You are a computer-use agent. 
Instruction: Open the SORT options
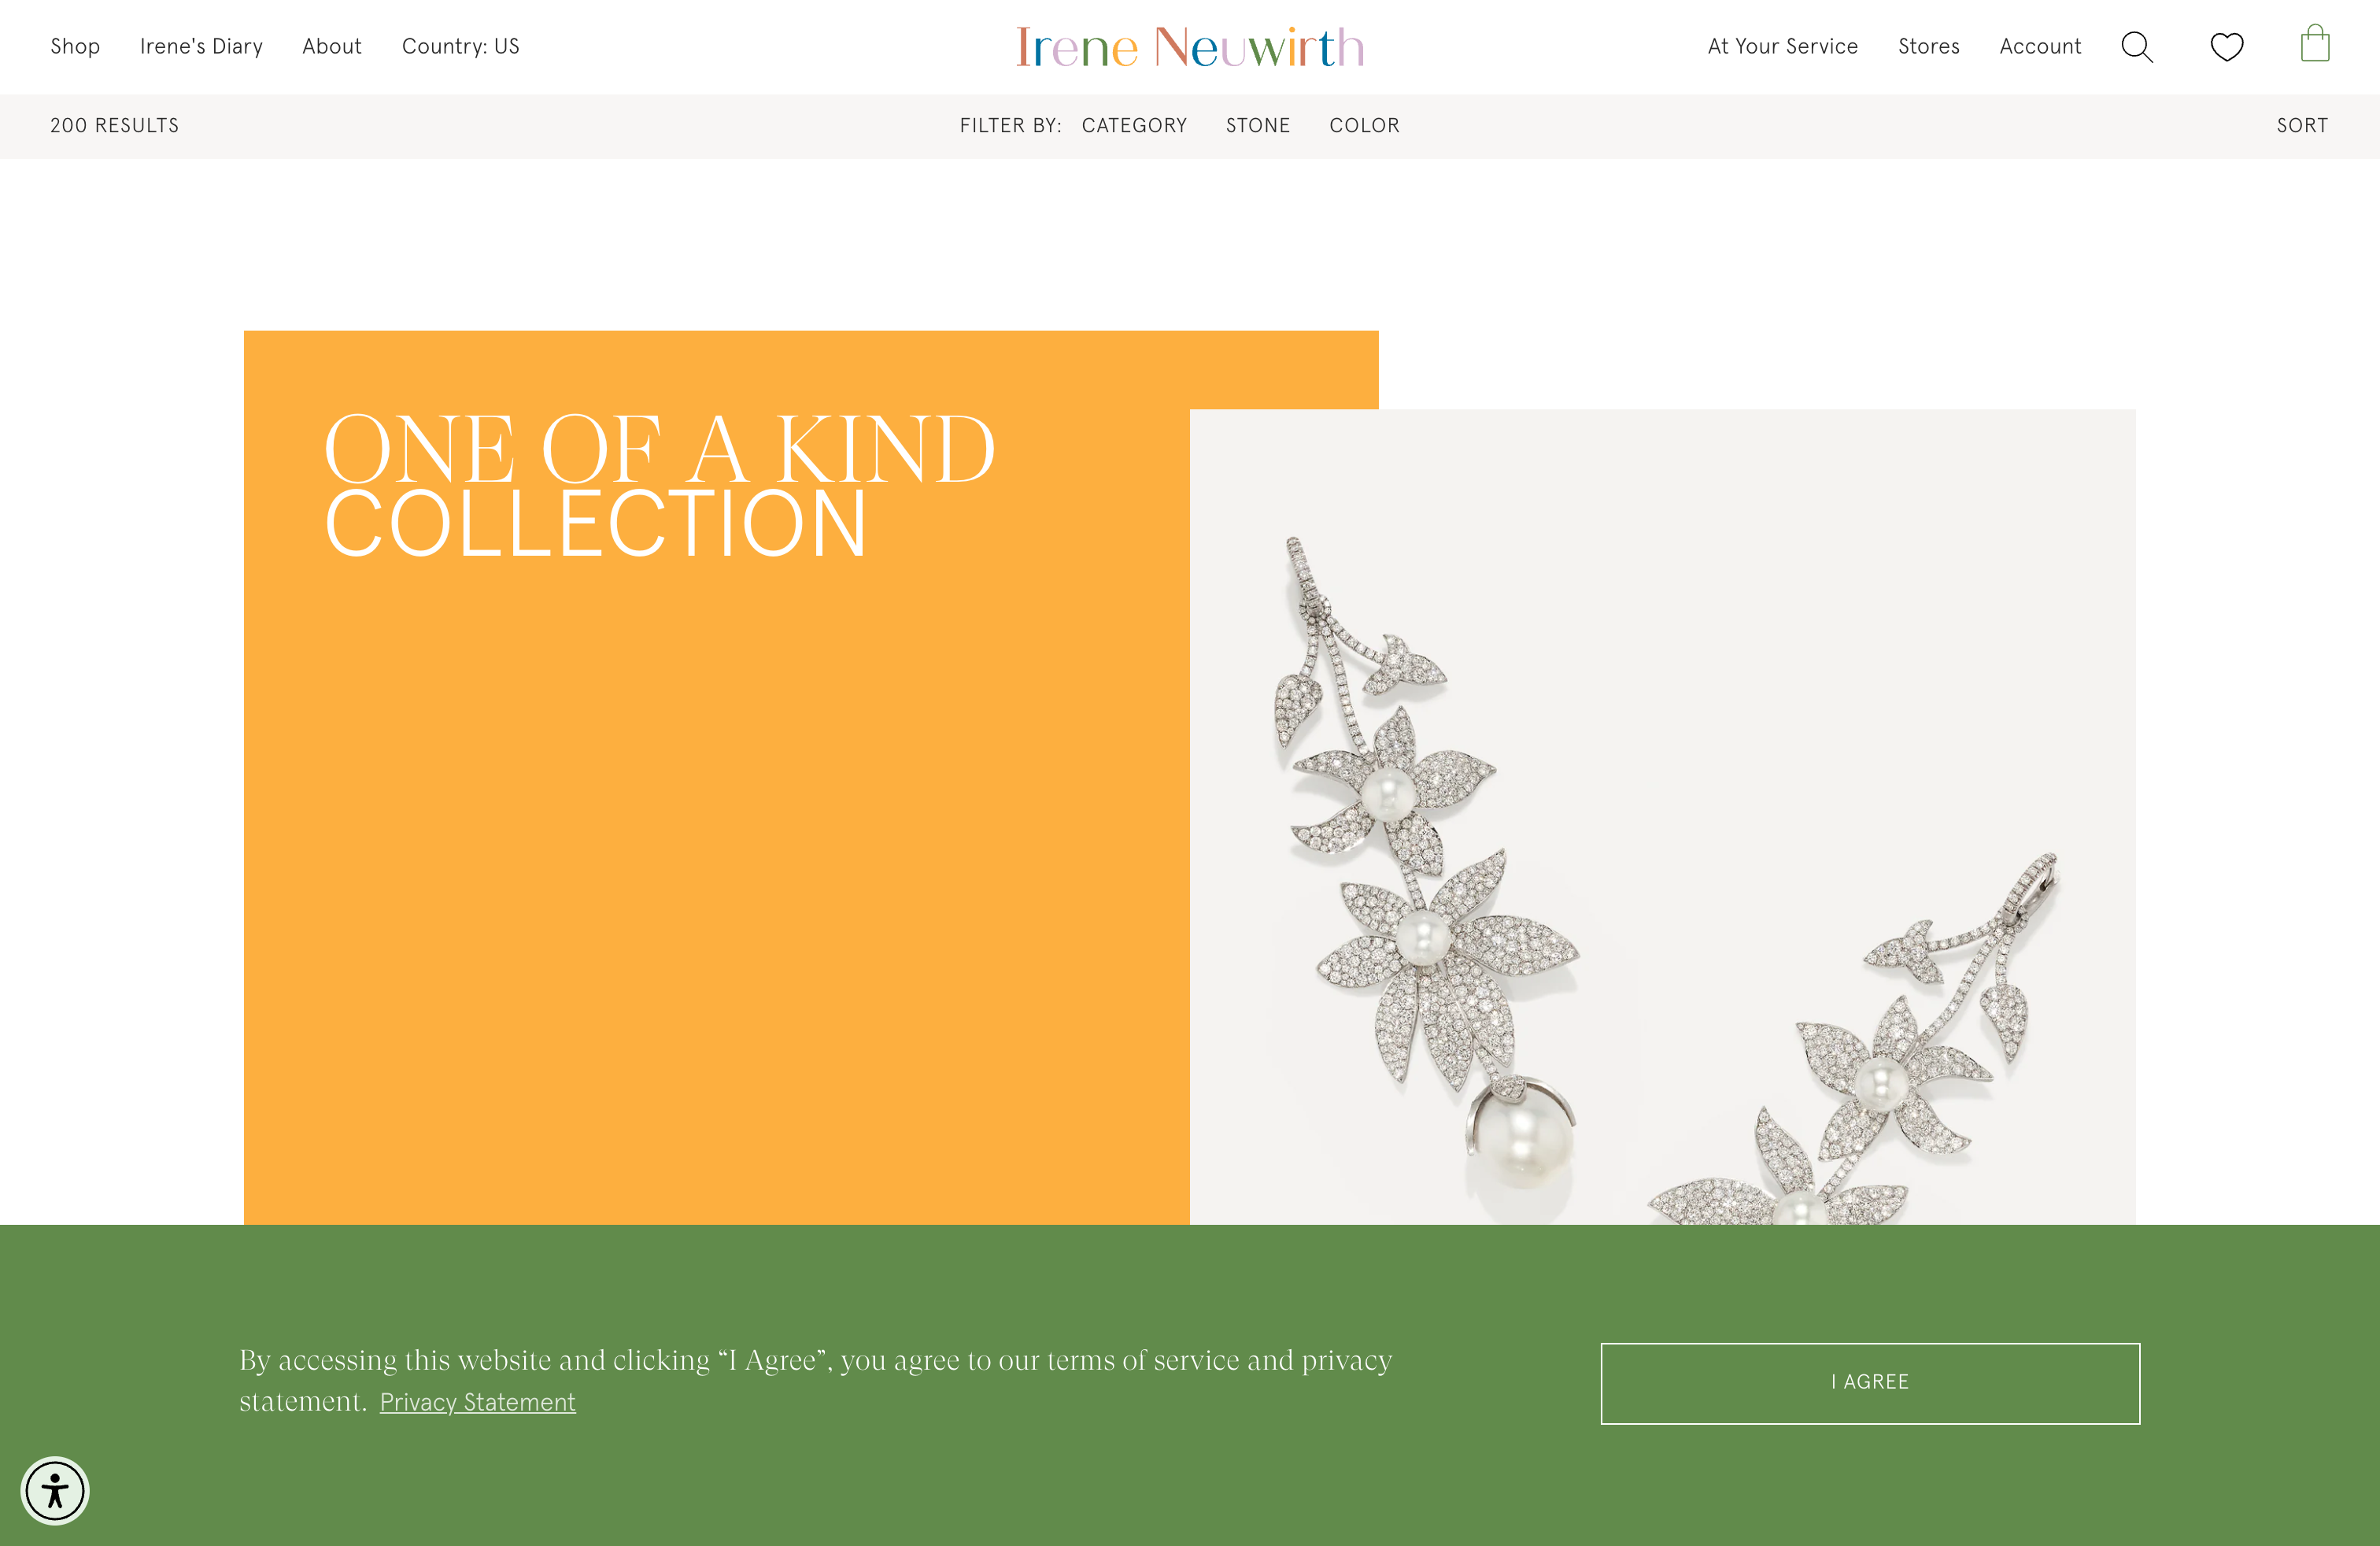[2302, 126]
